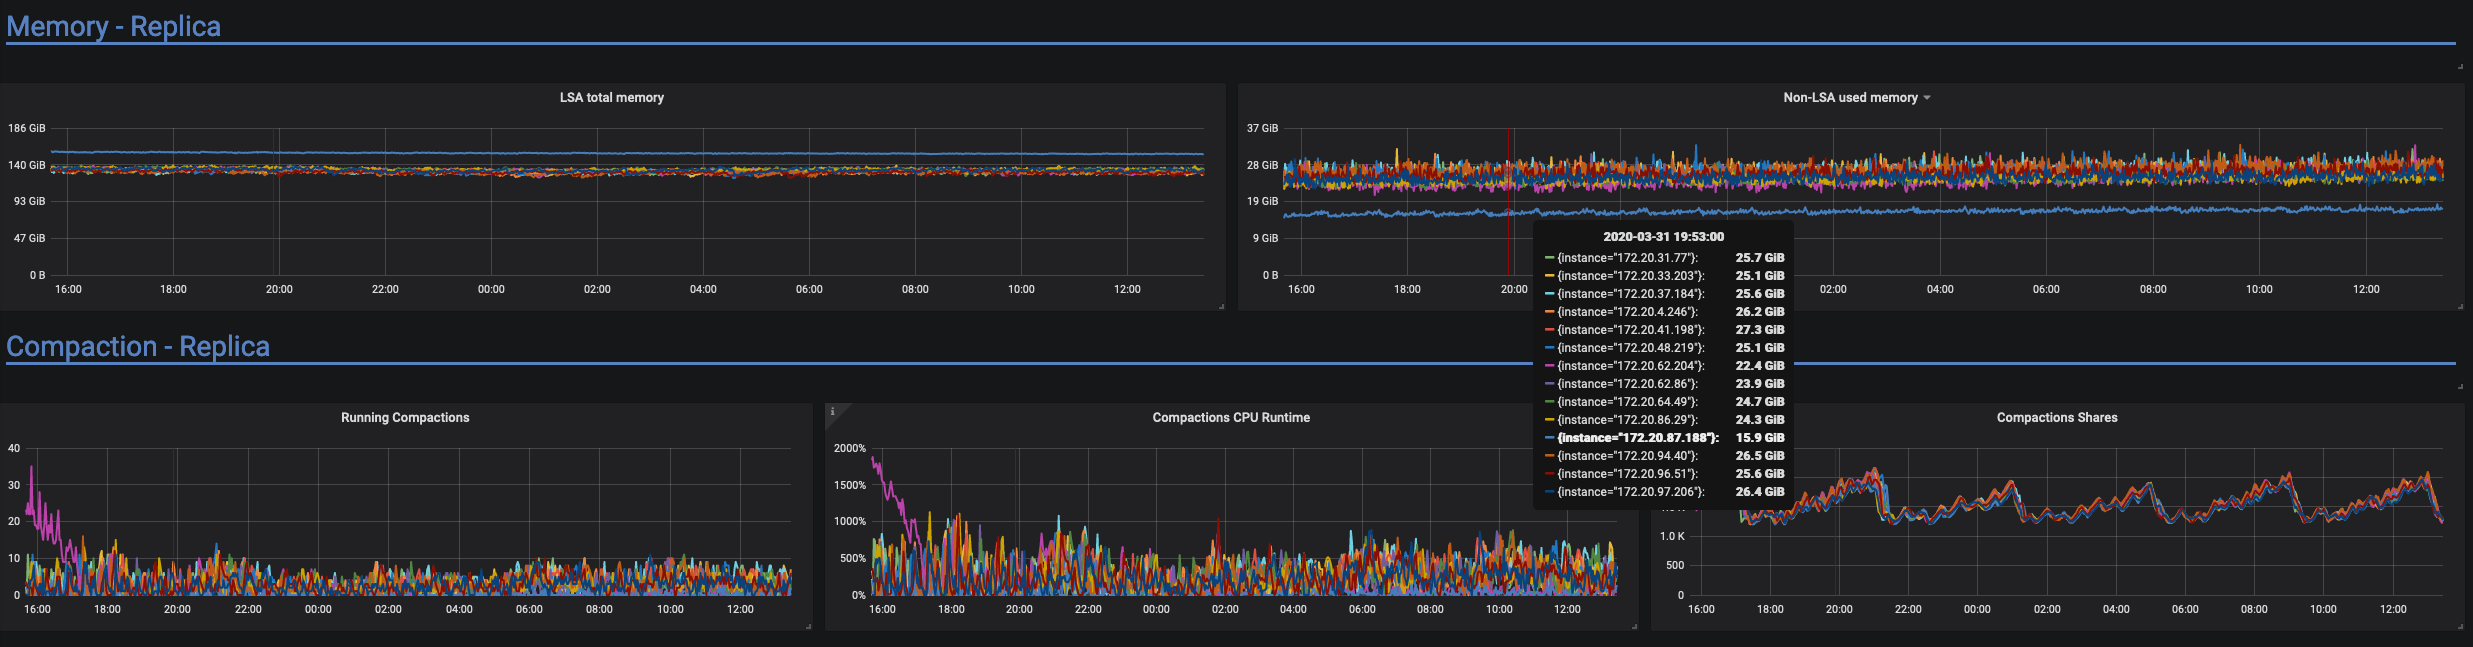Image resolution: width=2473 pixels, height=647 pixels.
Task: Click red crosshair line in Non-LSA graph
Action: point(1509,200)
